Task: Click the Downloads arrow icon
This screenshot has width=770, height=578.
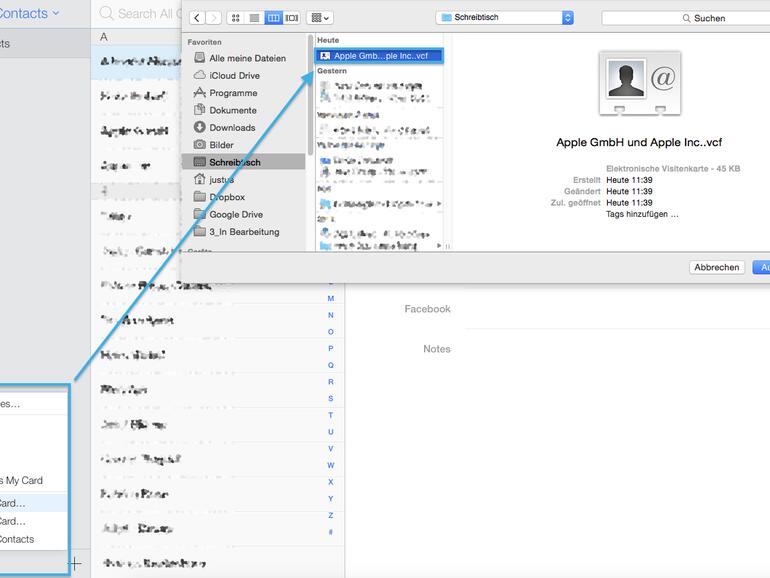Action: tap(199, 127)
